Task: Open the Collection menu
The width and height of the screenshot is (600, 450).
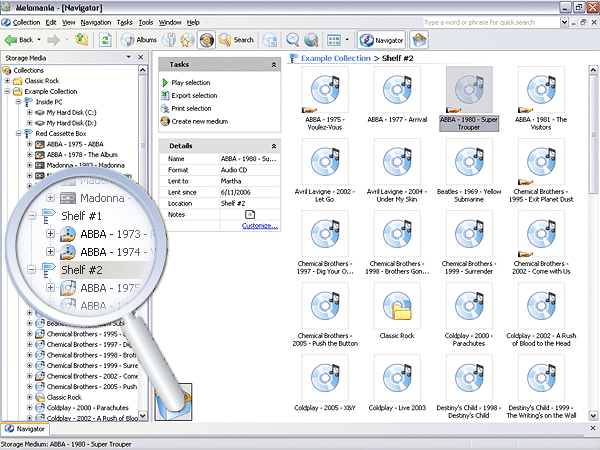Action: (26, 21)
